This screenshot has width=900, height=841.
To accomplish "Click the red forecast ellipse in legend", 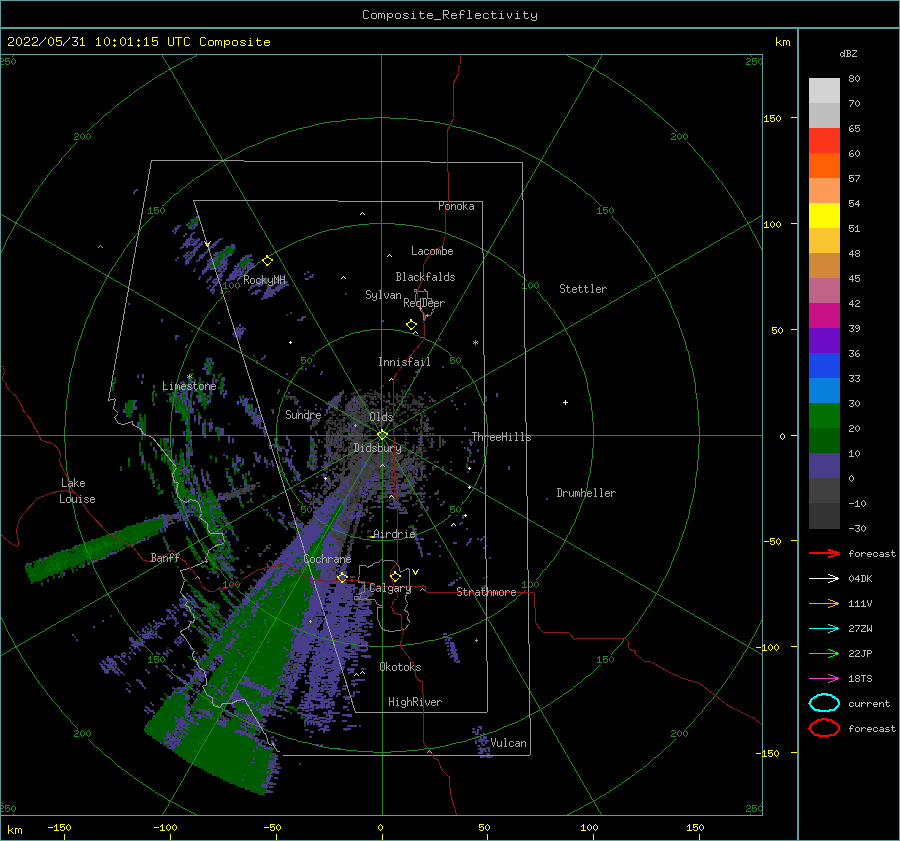I will pos(824,728).
